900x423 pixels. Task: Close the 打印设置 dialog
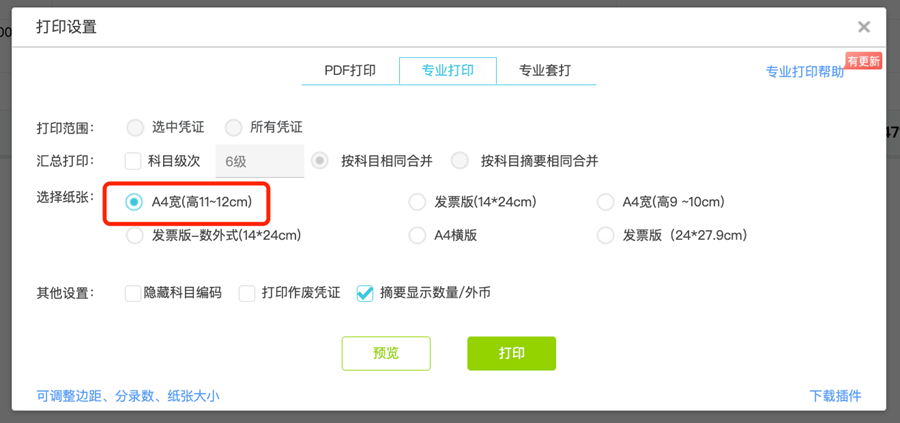coord(864,27)
